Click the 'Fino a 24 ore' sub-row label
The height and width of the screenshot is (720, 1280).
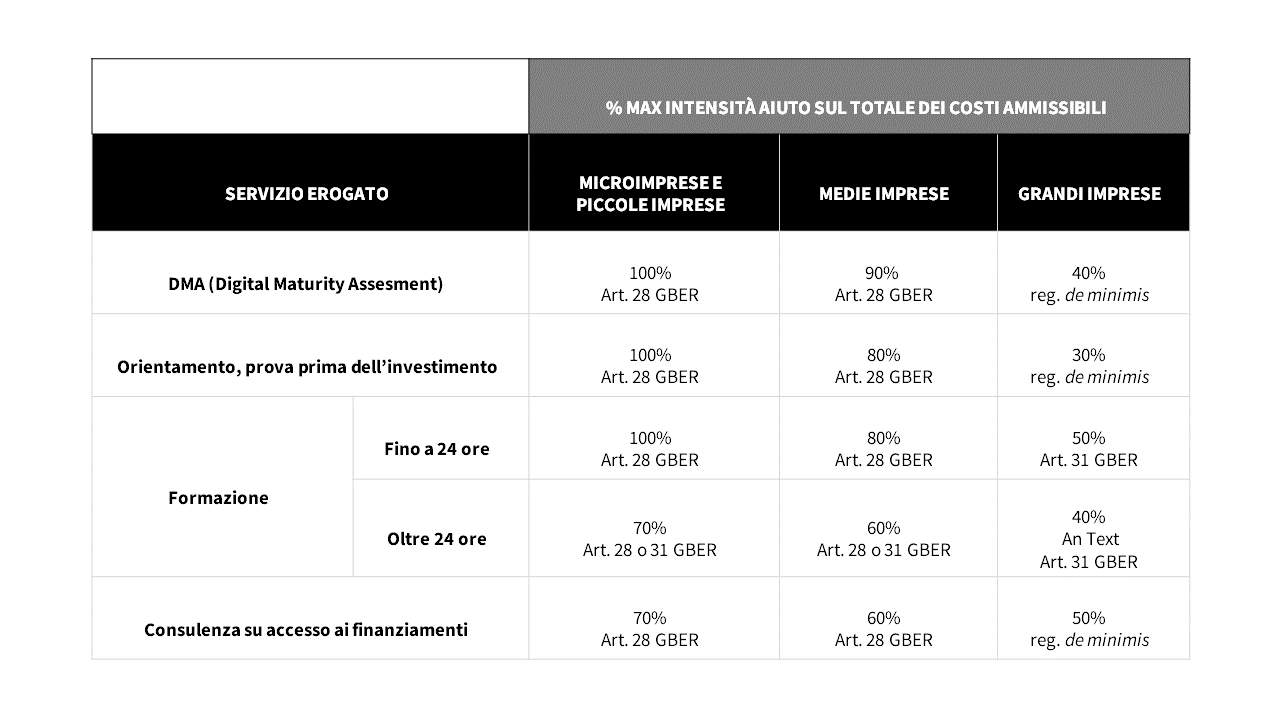point(437,449)
